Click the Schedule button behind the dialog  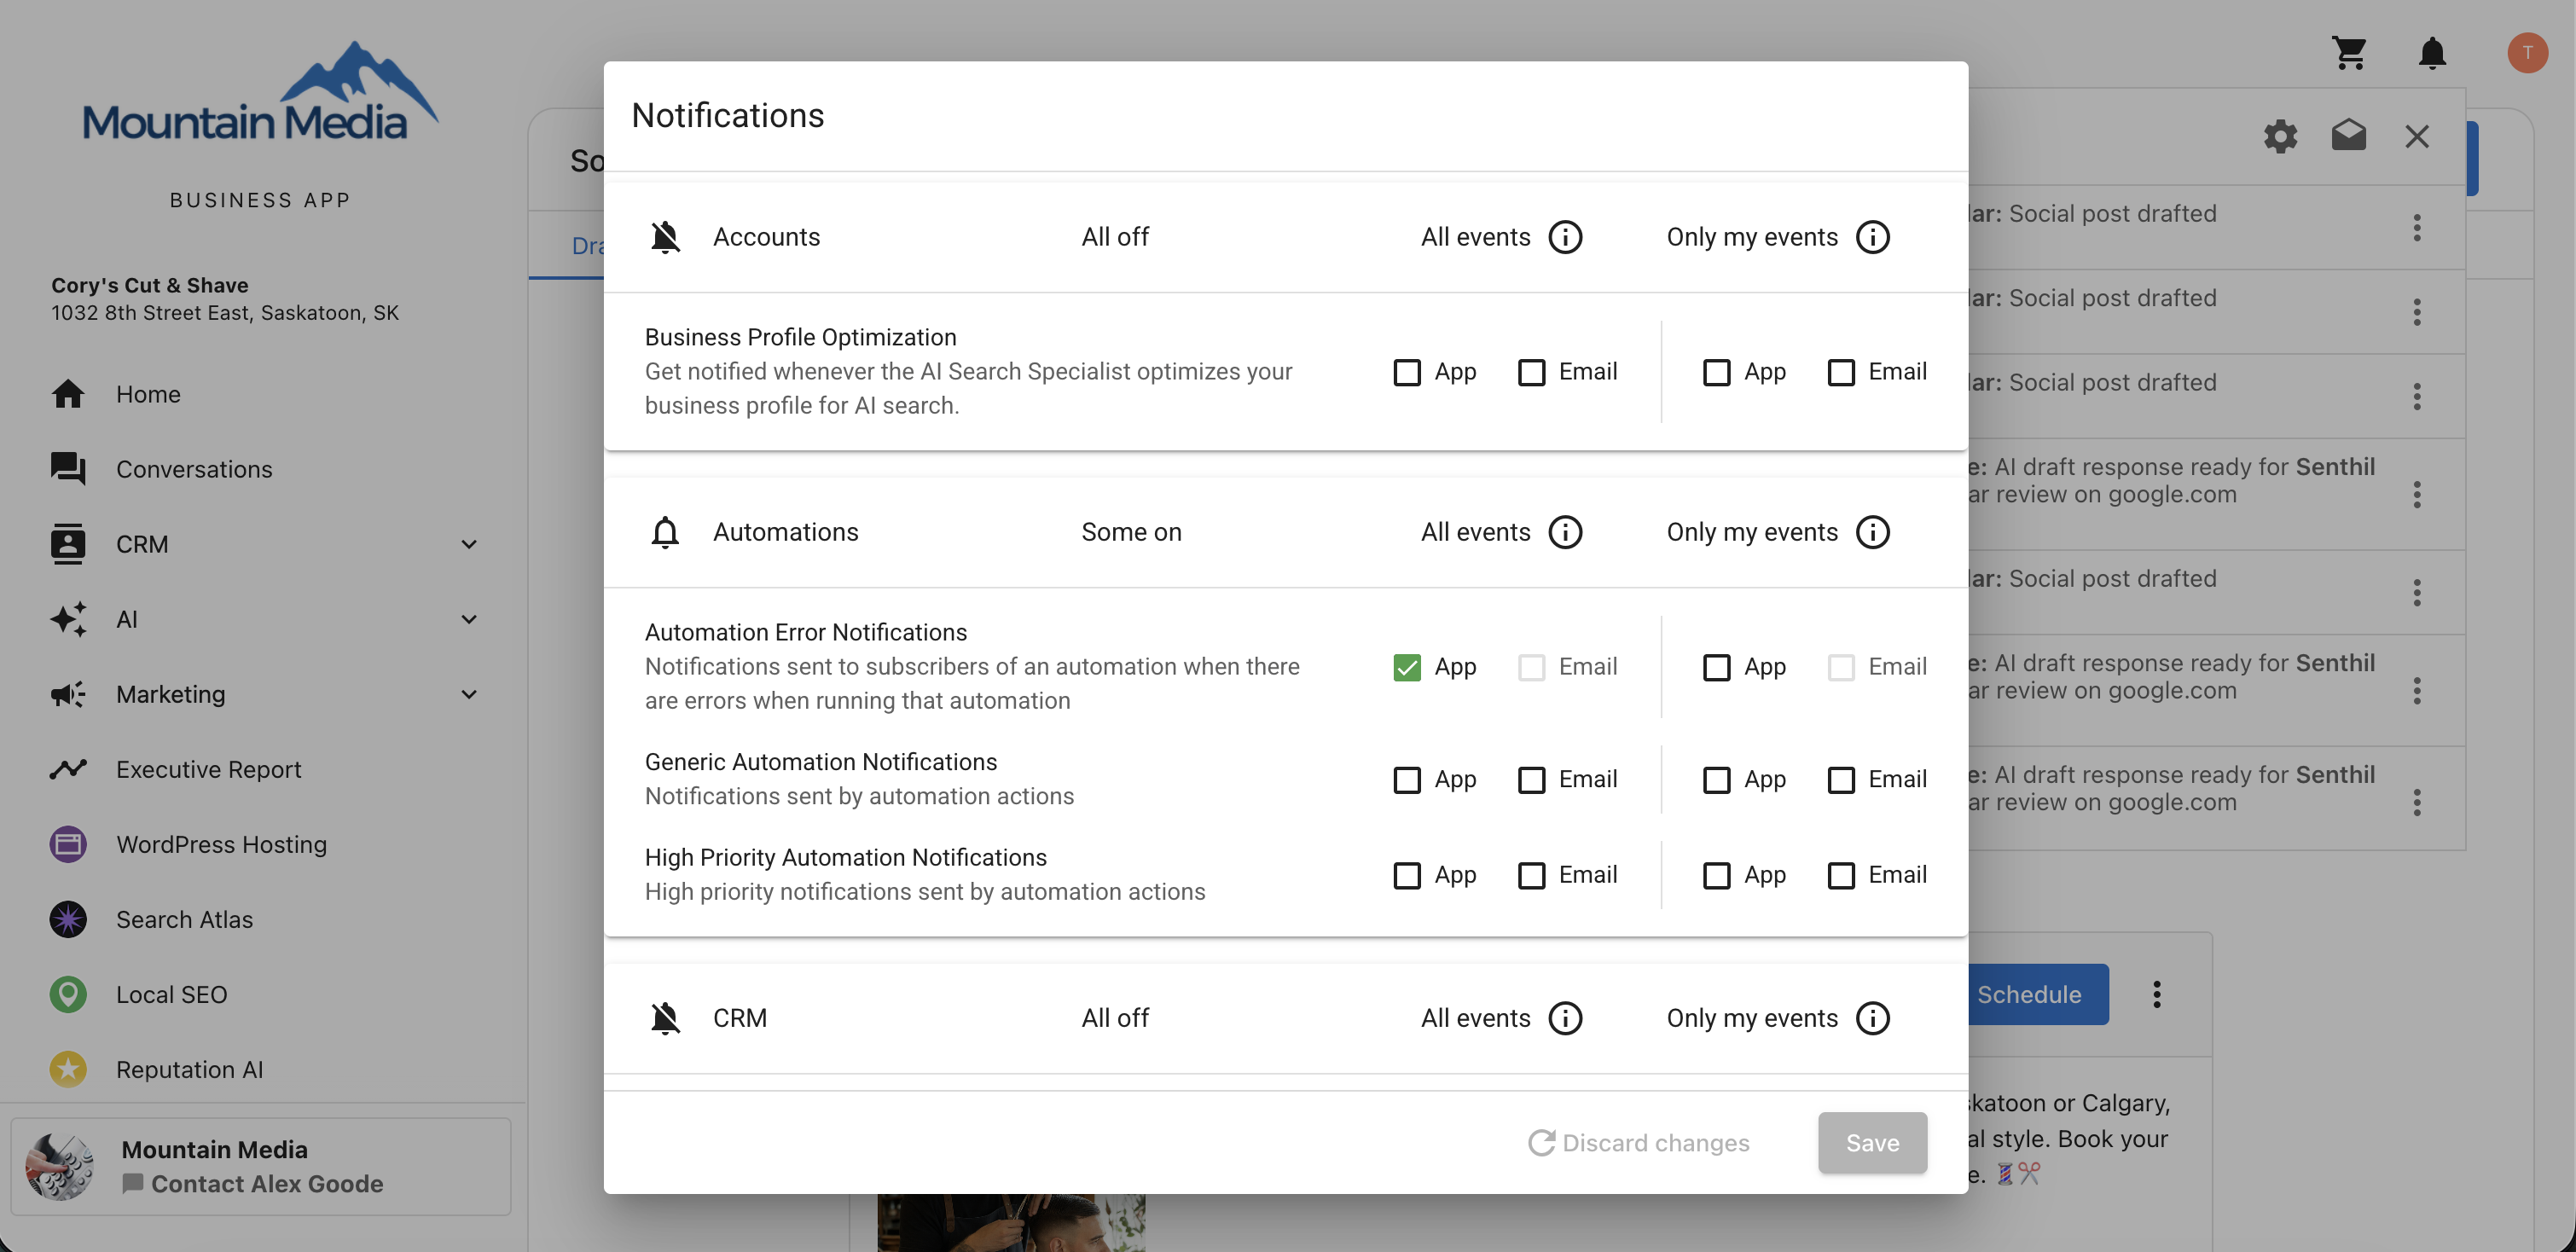click(x=2038, y=994)
